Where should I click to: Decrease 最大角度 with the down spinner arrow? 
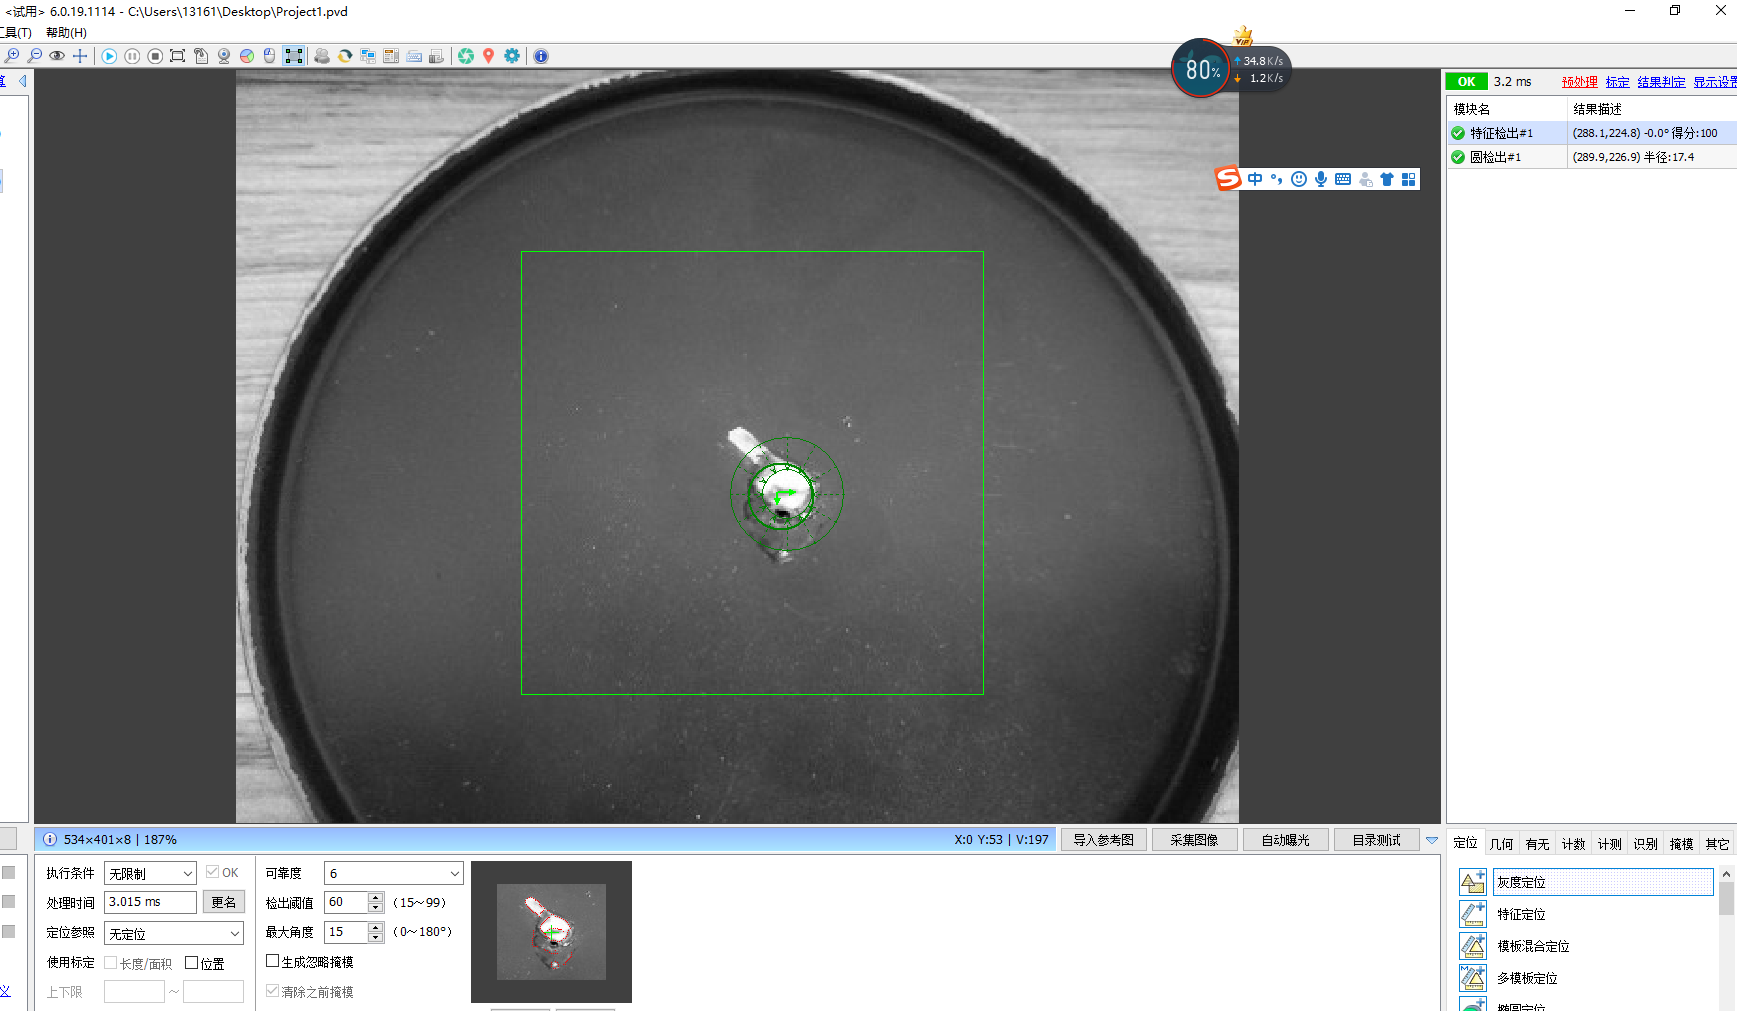(x=376, y=937)
